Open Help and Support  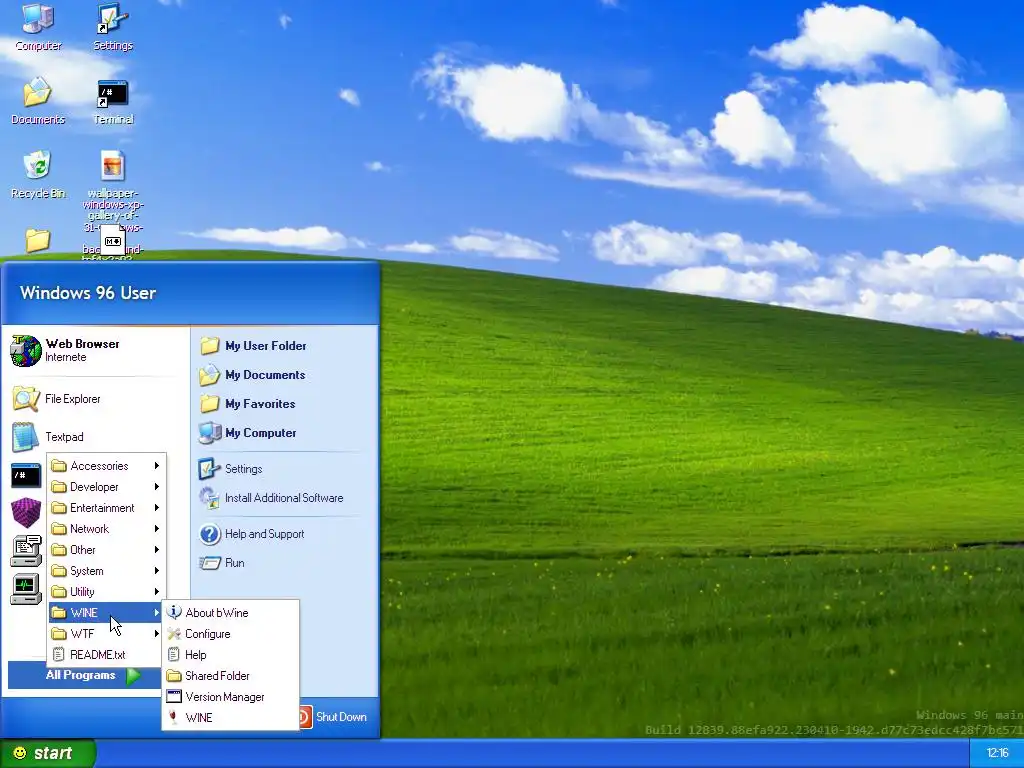252,534
